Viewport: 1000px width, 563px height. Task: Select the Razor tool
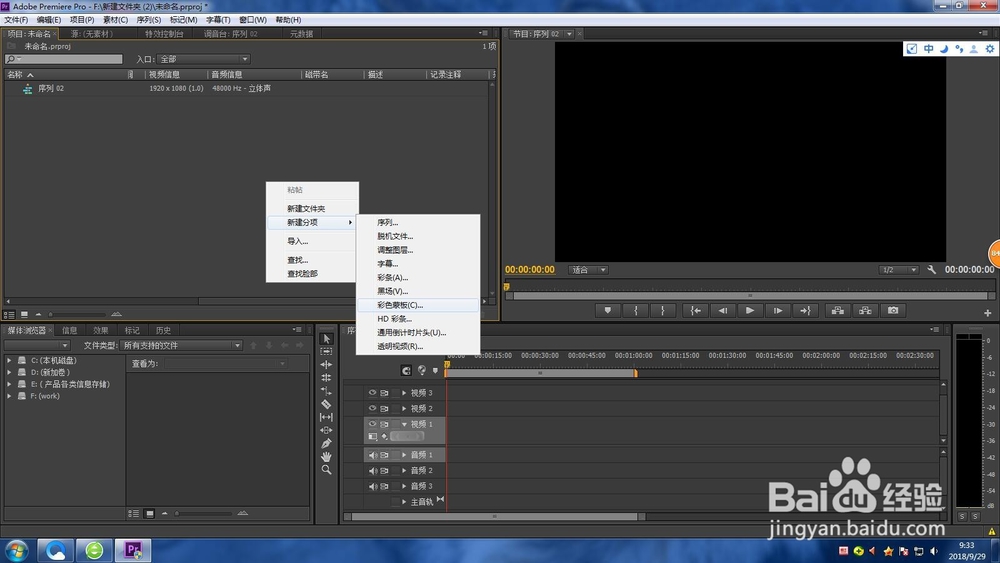[x=327, y=404]
